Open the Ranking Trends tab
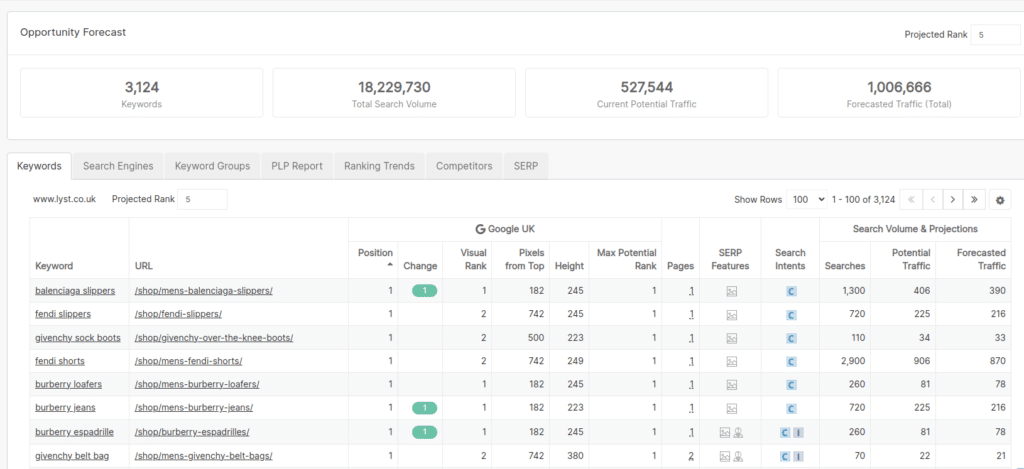 pos(379,166)
